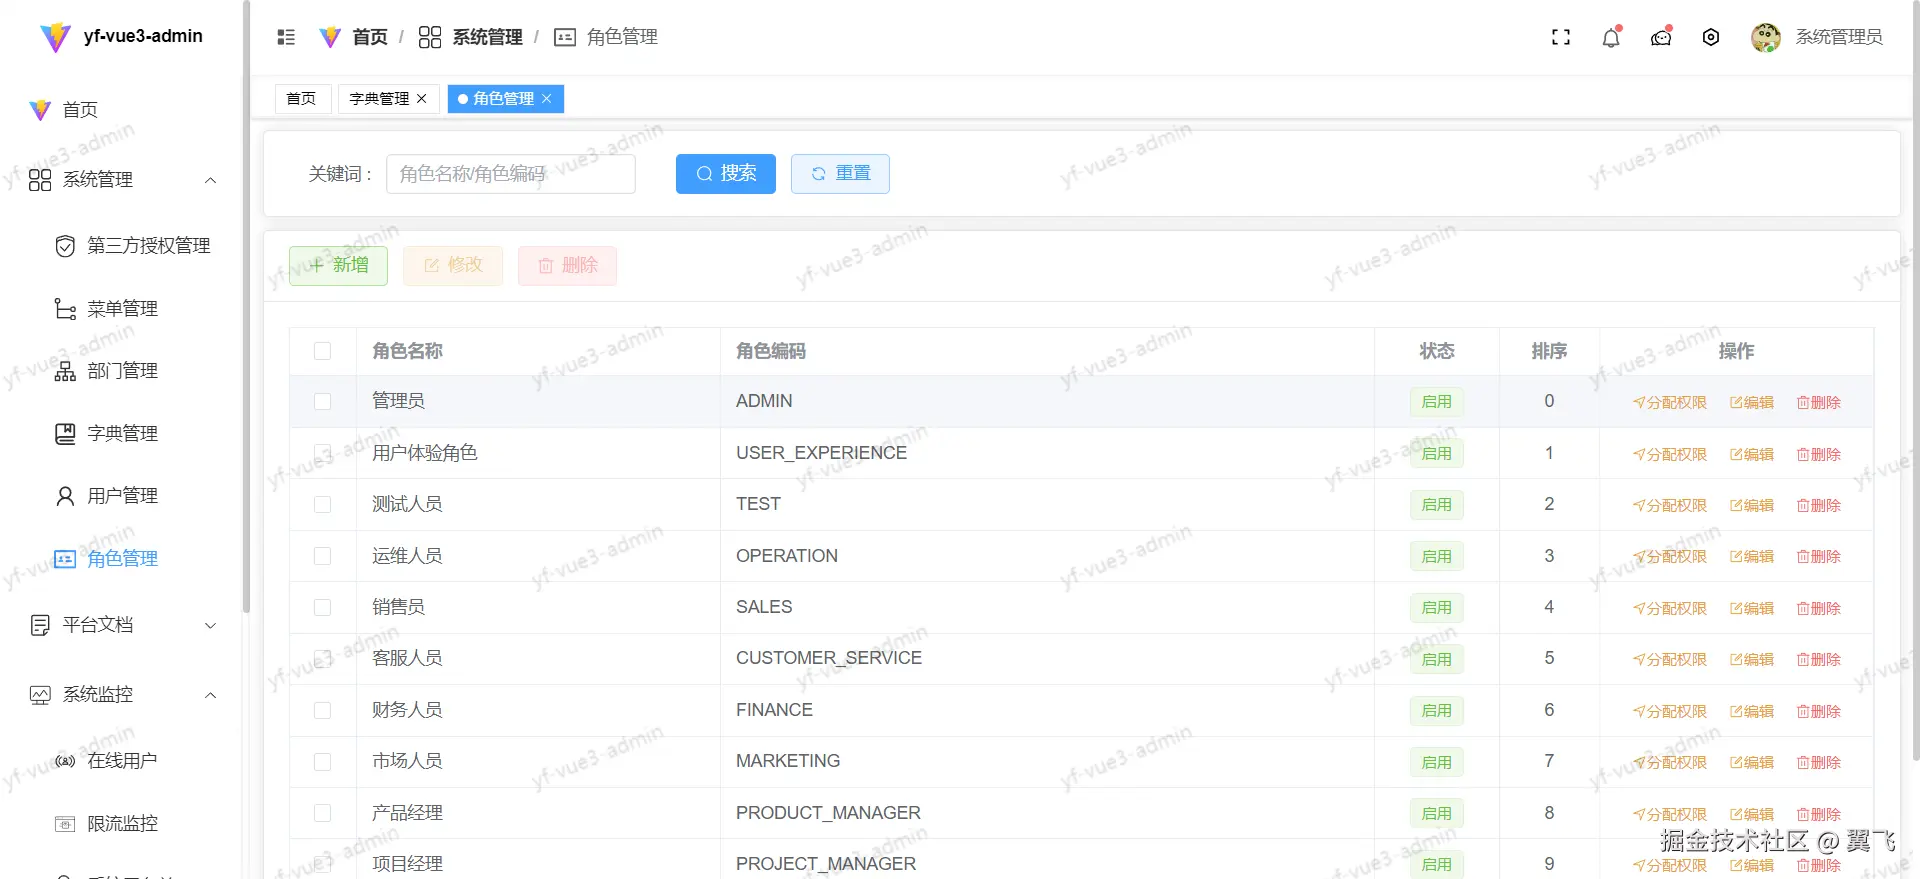Check the 管理员 row checkbox
This screenshot has height=879, width=1920.
[322, 401]
